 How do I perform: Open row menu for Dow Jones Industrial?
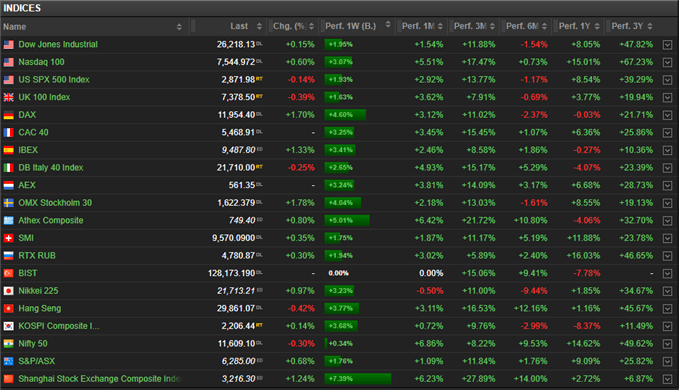point(667,45)
